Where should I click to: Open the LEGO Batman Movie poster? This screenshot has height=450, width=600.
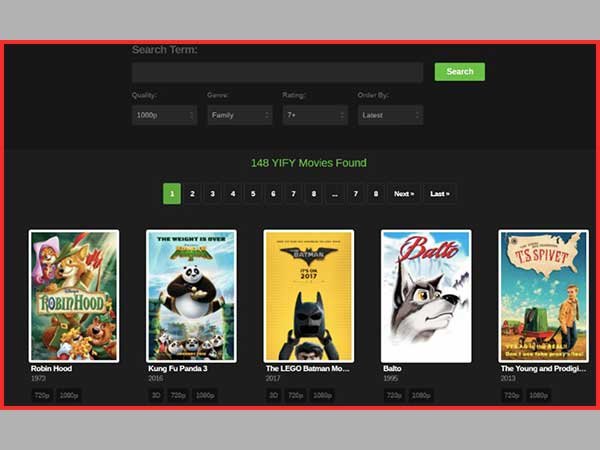[309, 296]
